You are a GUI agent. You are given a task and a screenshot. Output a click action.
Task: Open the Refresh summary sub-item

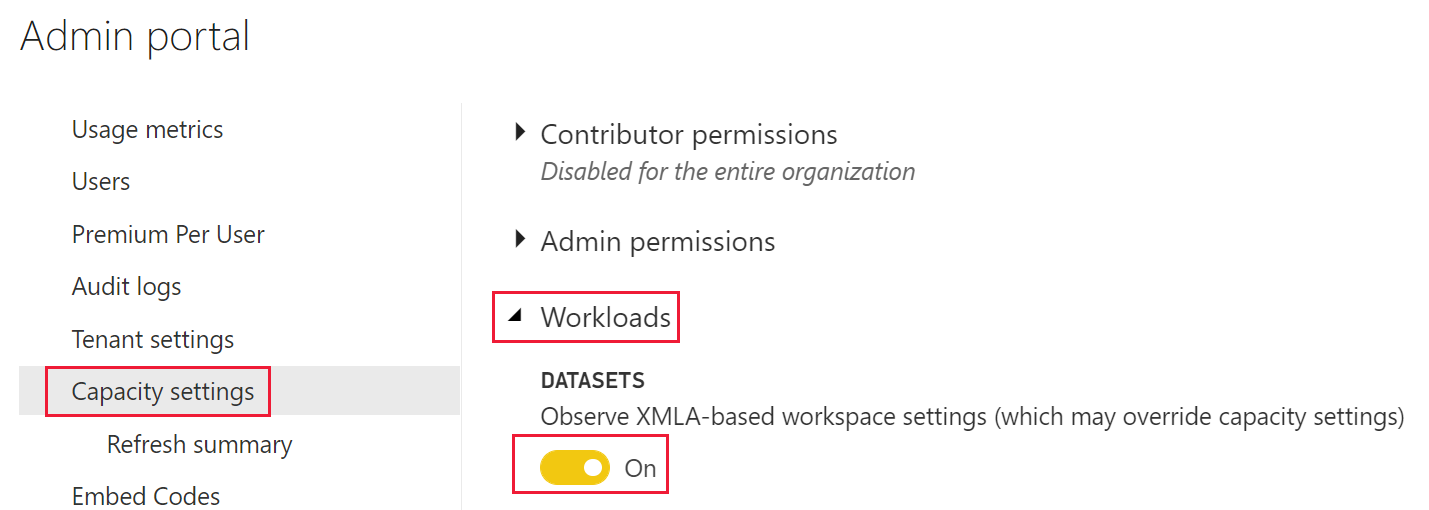pyautogui.click(x=199, y=445)
